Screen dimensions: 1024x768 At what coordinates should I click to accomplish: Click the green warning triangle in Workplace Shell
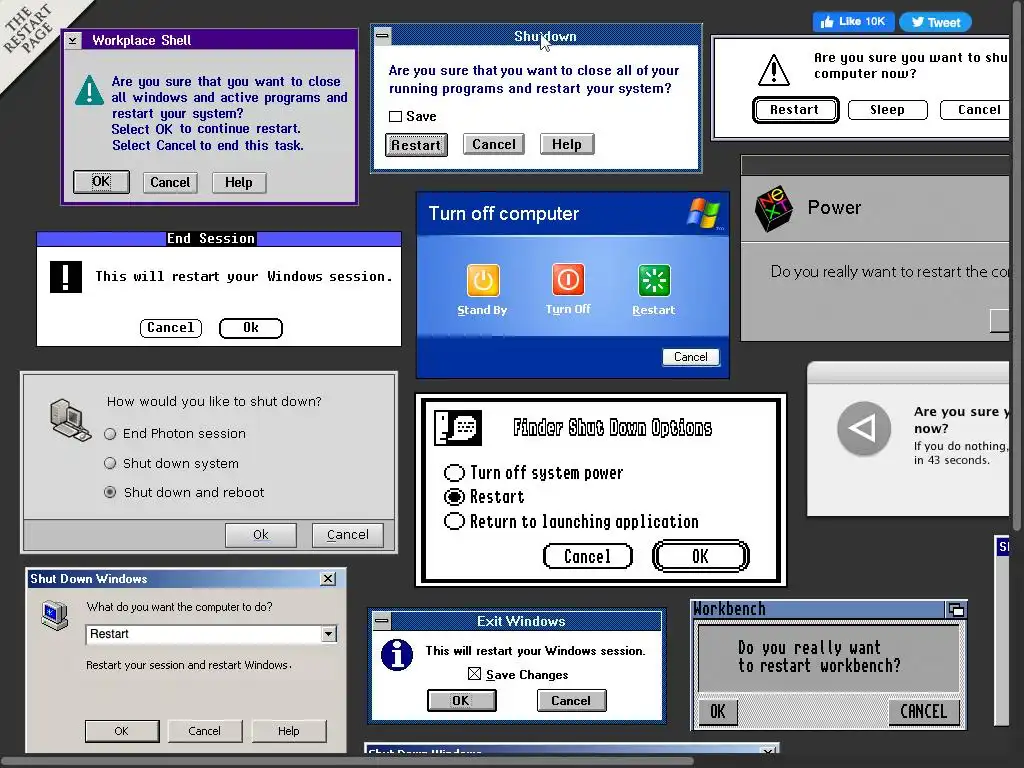89,90
